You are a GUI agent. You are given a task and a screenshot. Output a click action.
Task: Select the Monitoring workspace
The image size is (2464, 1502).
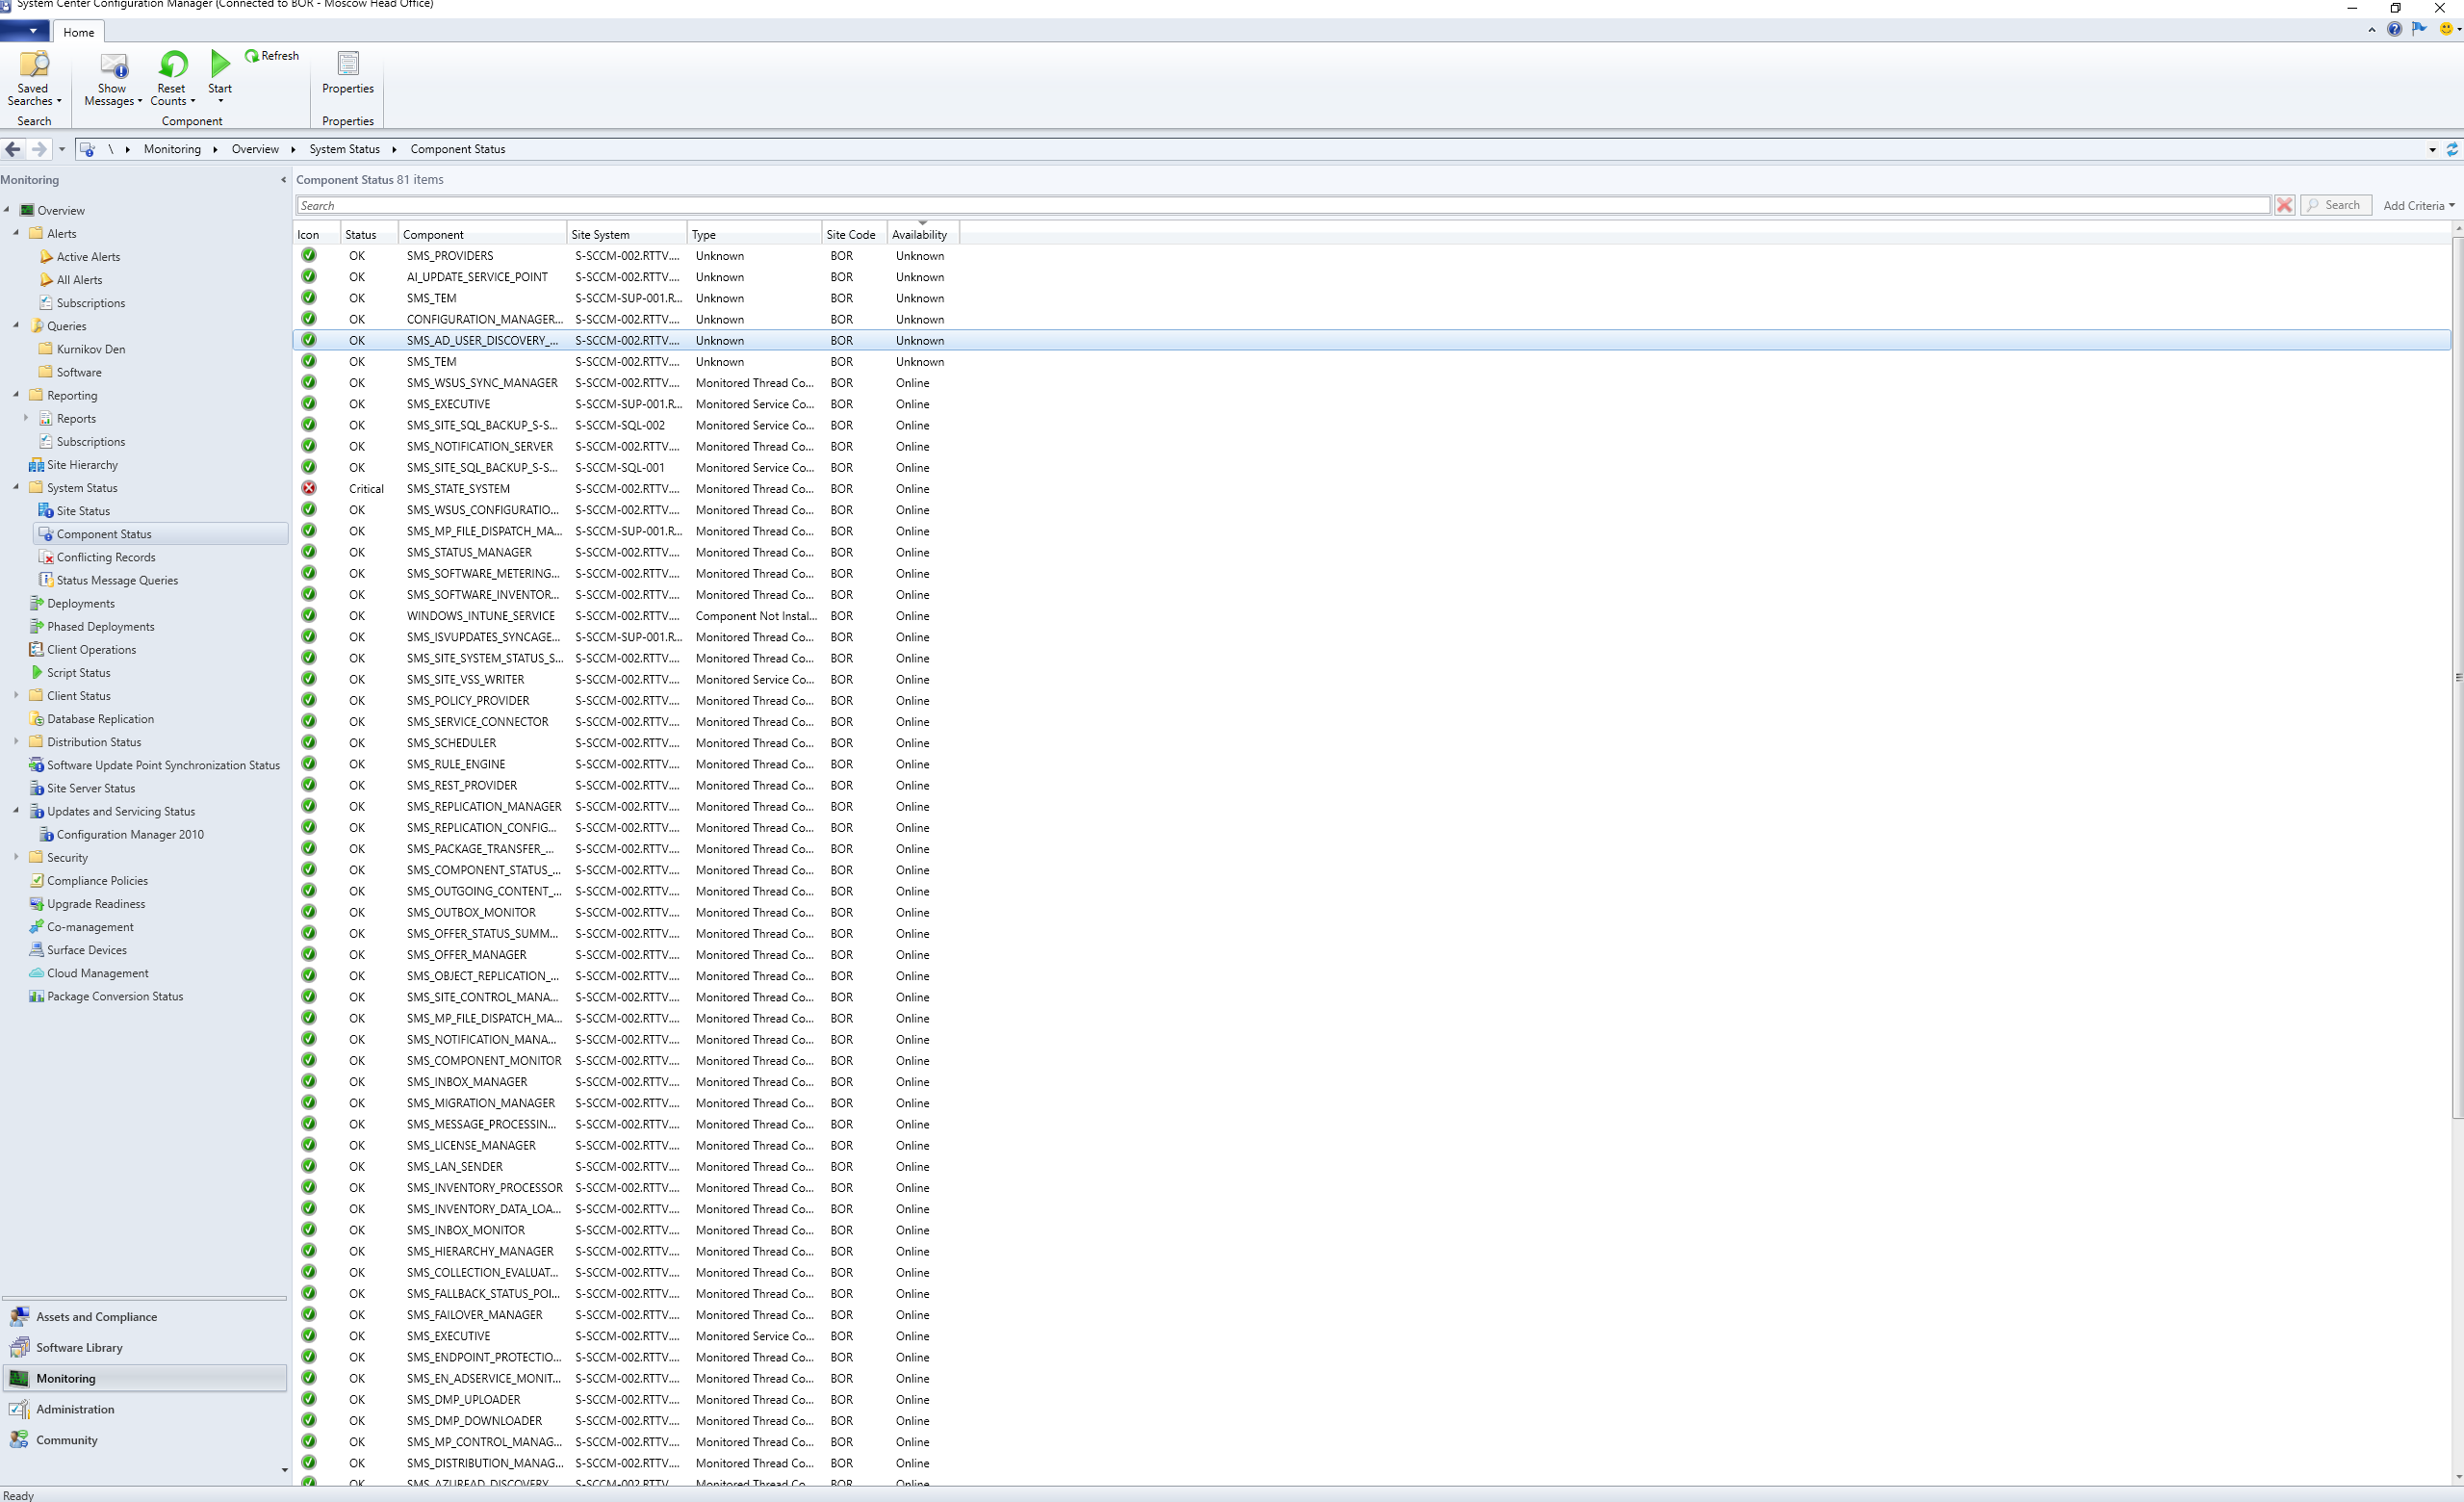[145, 1379]
